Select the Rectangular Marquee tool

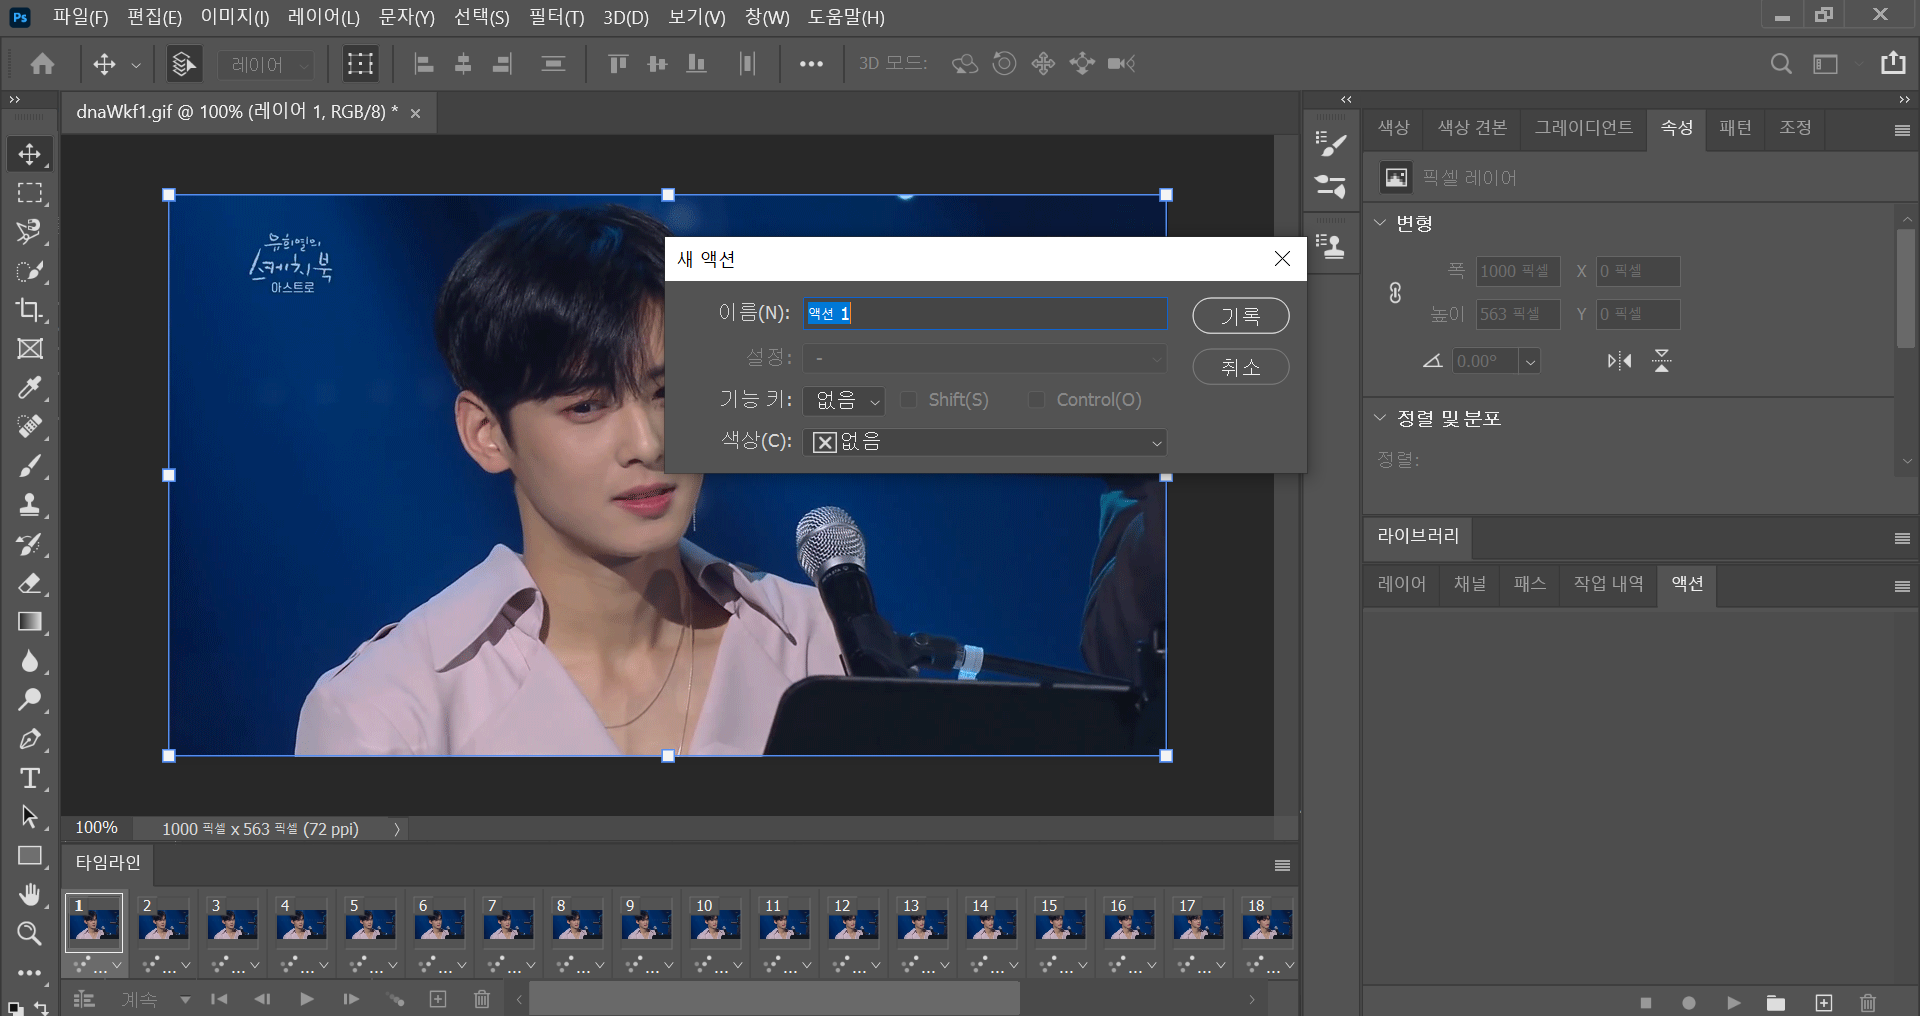click(x=29, y=193)
